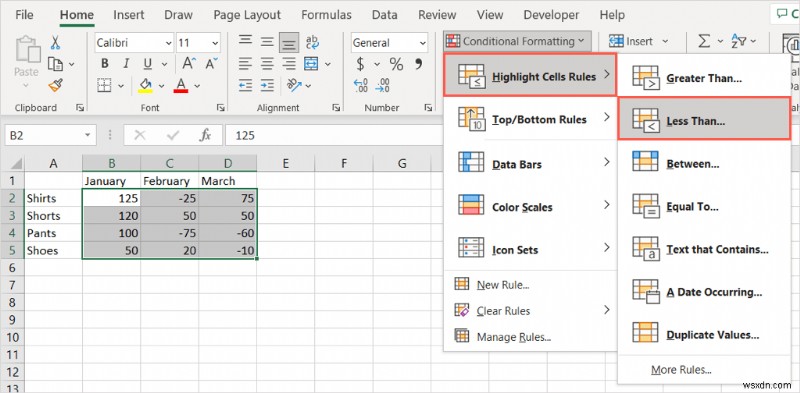Select Between... rule

point(704,163)
